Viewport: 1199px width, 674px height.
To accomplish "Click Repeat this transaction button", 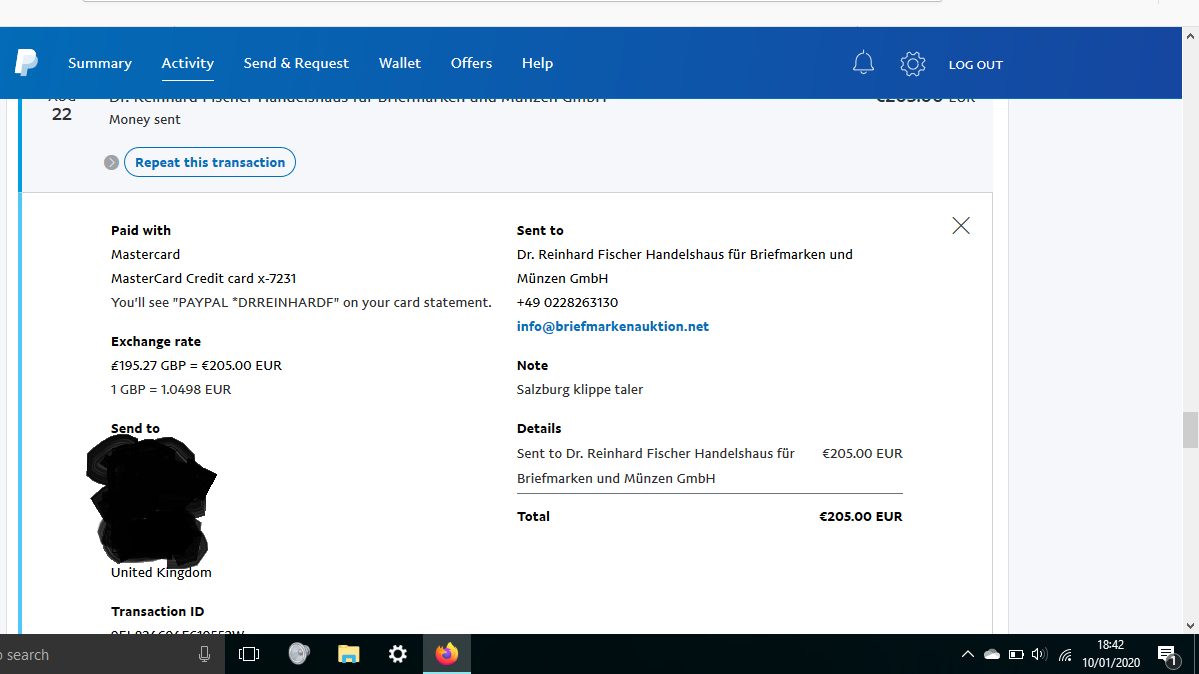I will click(210, 162).
